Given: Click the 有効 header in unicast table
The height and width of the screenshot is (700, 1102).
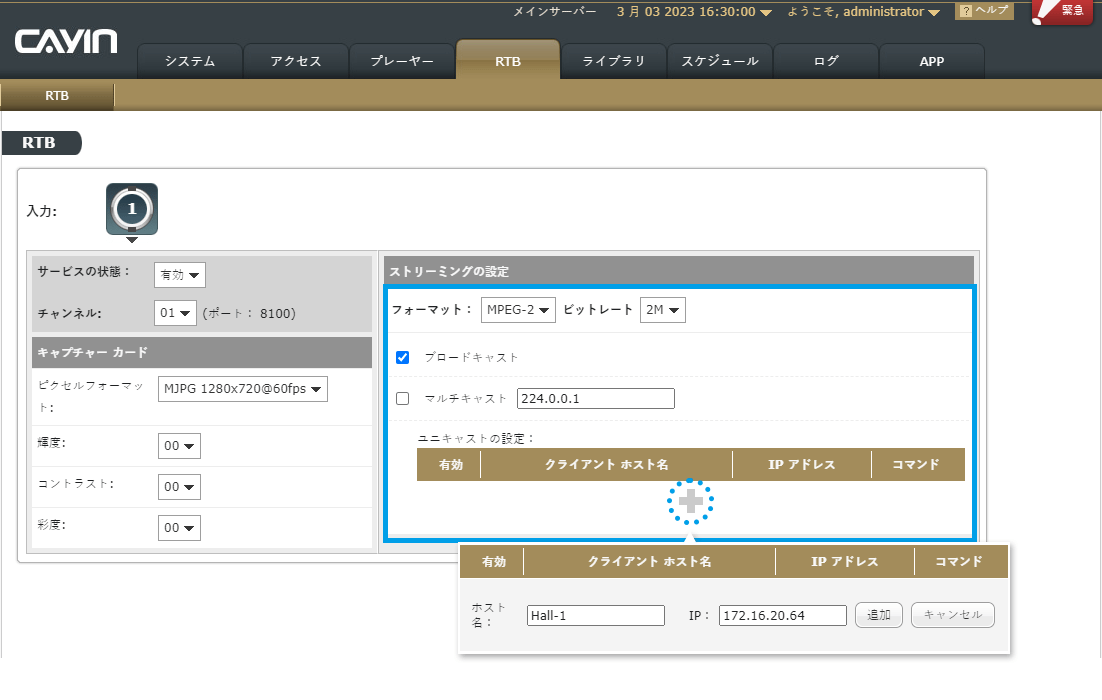Looking at the screenshot, I should [450, 465].
